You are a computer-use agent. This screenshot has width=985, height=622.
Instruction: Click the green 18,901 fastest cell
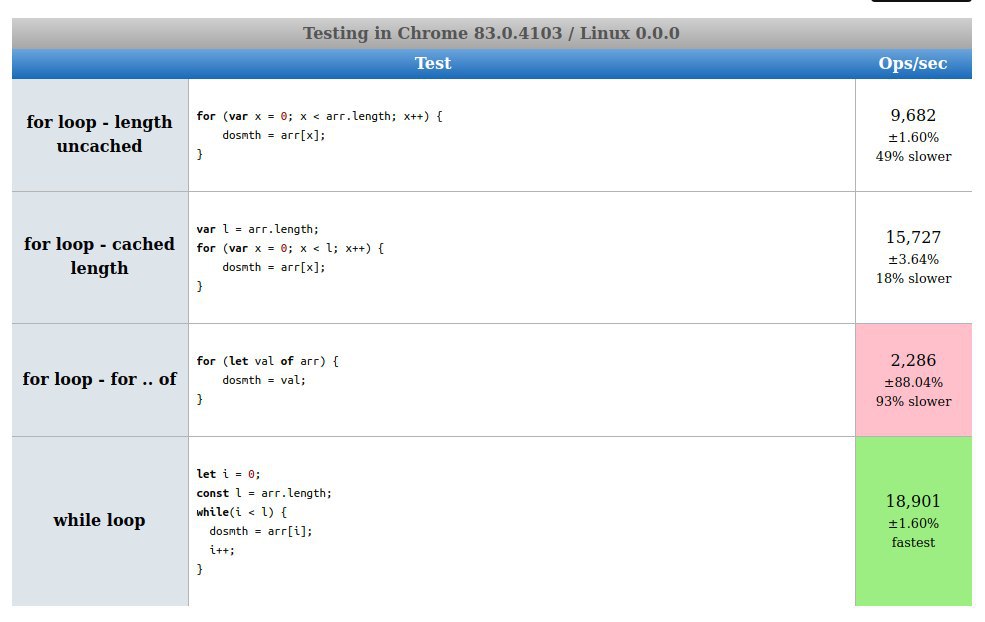tap(913, 521)
